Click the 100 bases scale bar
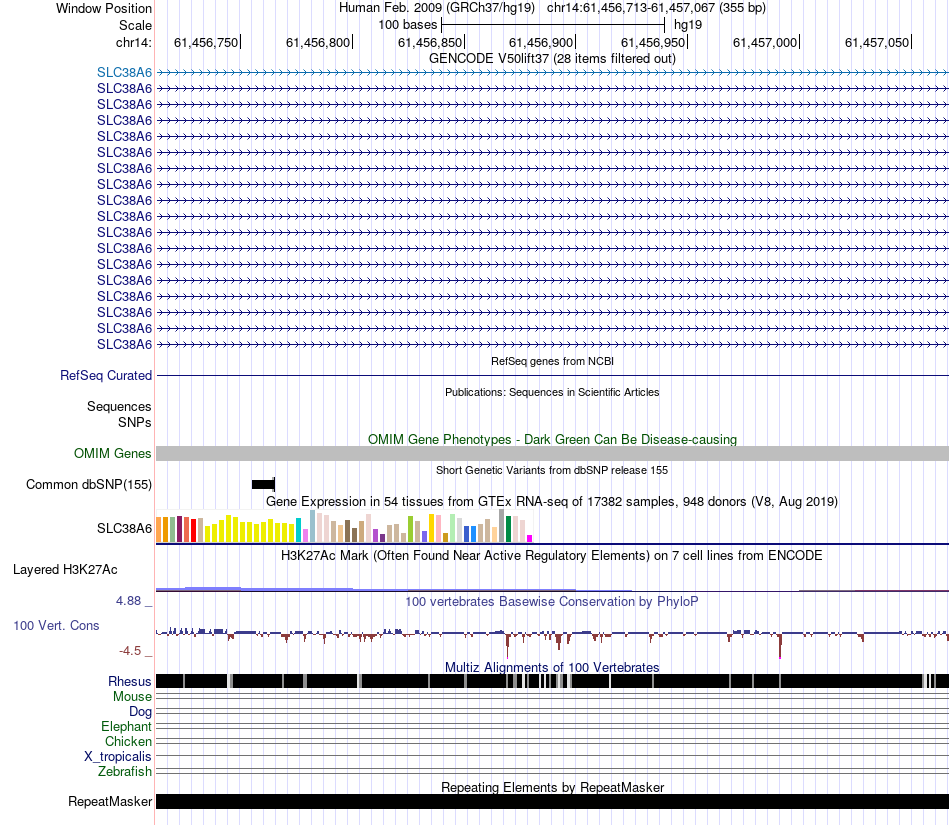This screenshot has height=825, width=950. click(x=553, y=25)
